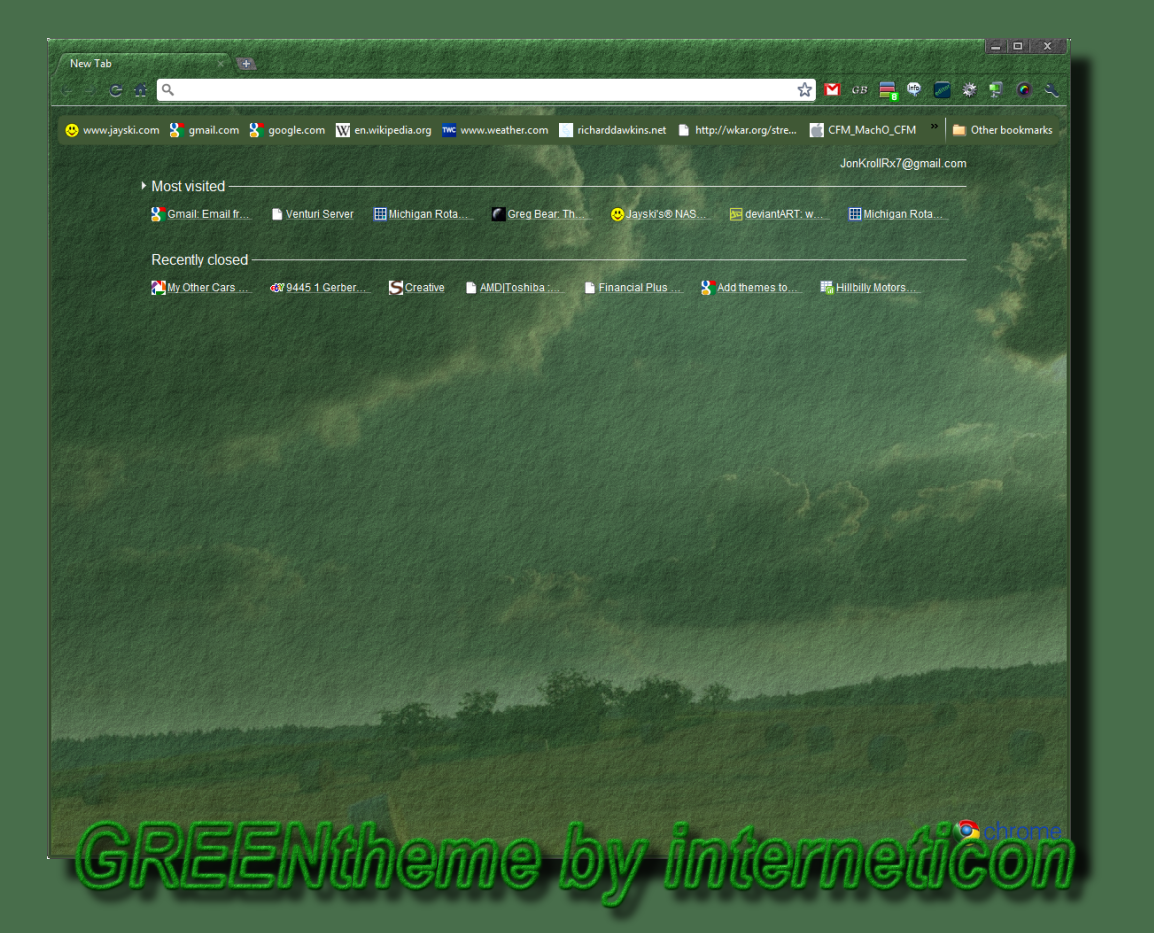Open the wrench tools menu

coord(1050,89)
